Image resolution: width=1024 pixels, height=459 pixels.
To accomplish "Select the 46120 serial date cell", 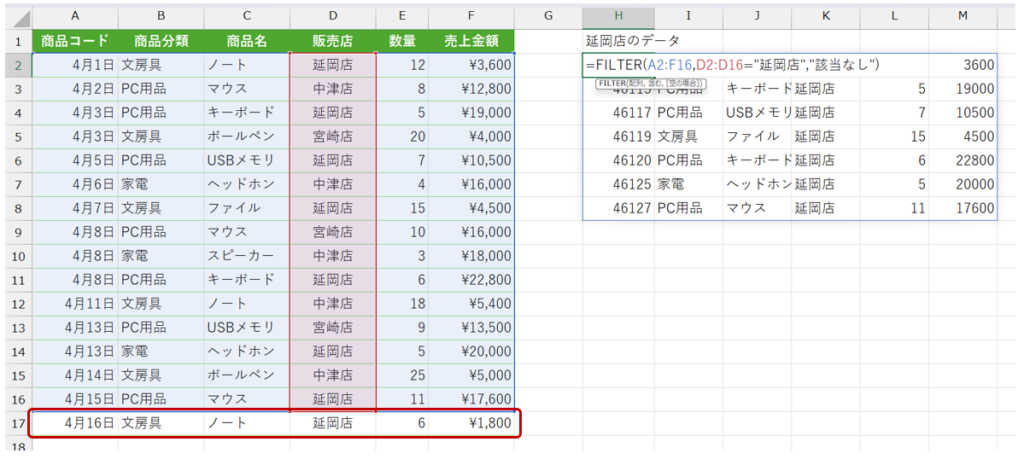I will pyautogui.click(x=618, y=160).
